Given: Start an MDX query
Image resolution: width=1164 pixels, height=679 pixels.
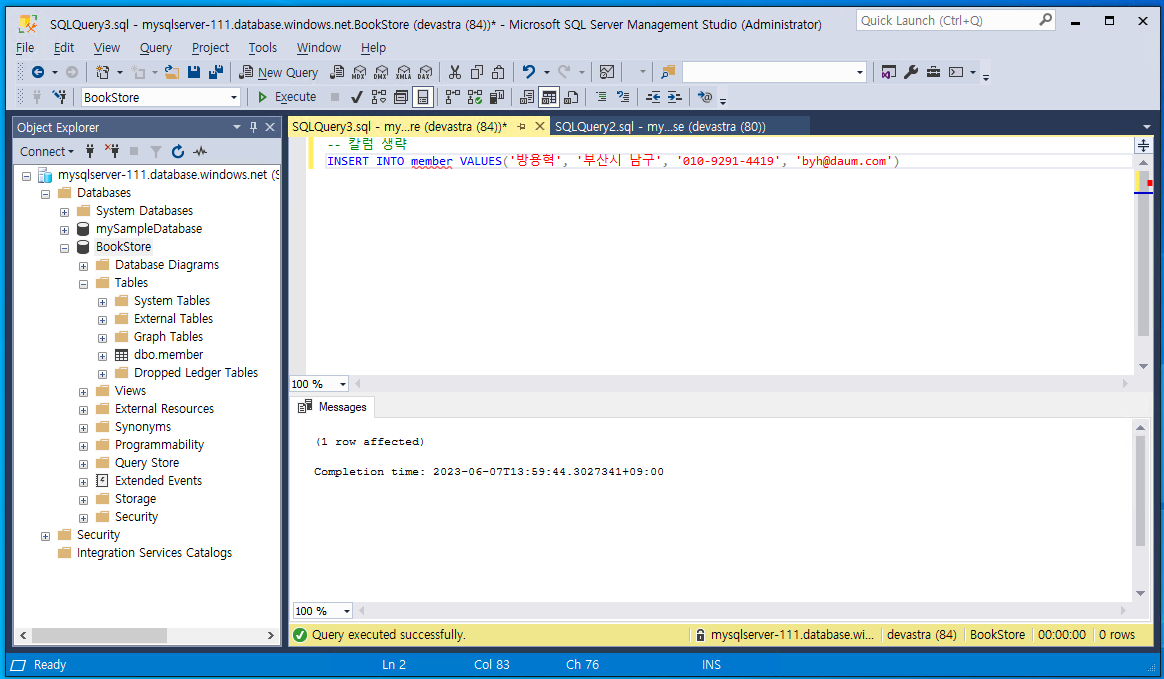Looking at the screenshot, I should (359, 72).
